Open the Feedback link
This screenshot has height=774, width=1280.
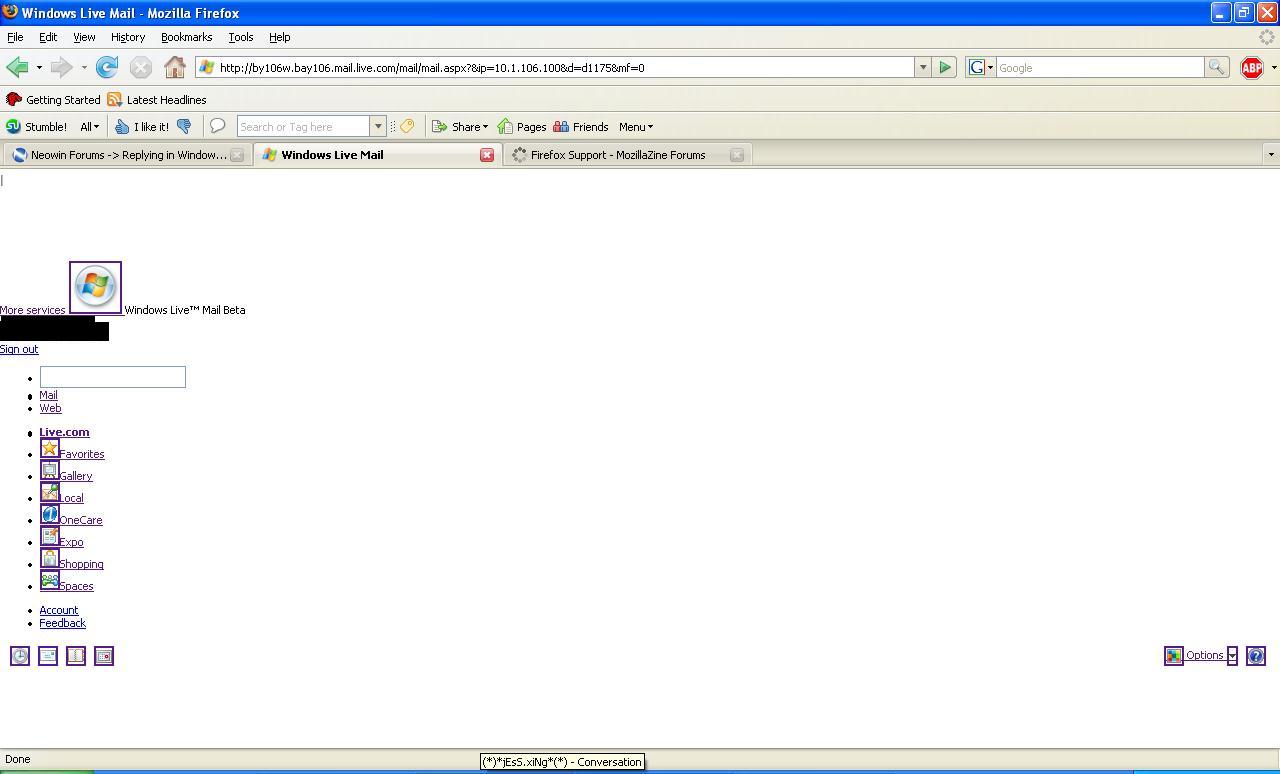pos(63,623)
